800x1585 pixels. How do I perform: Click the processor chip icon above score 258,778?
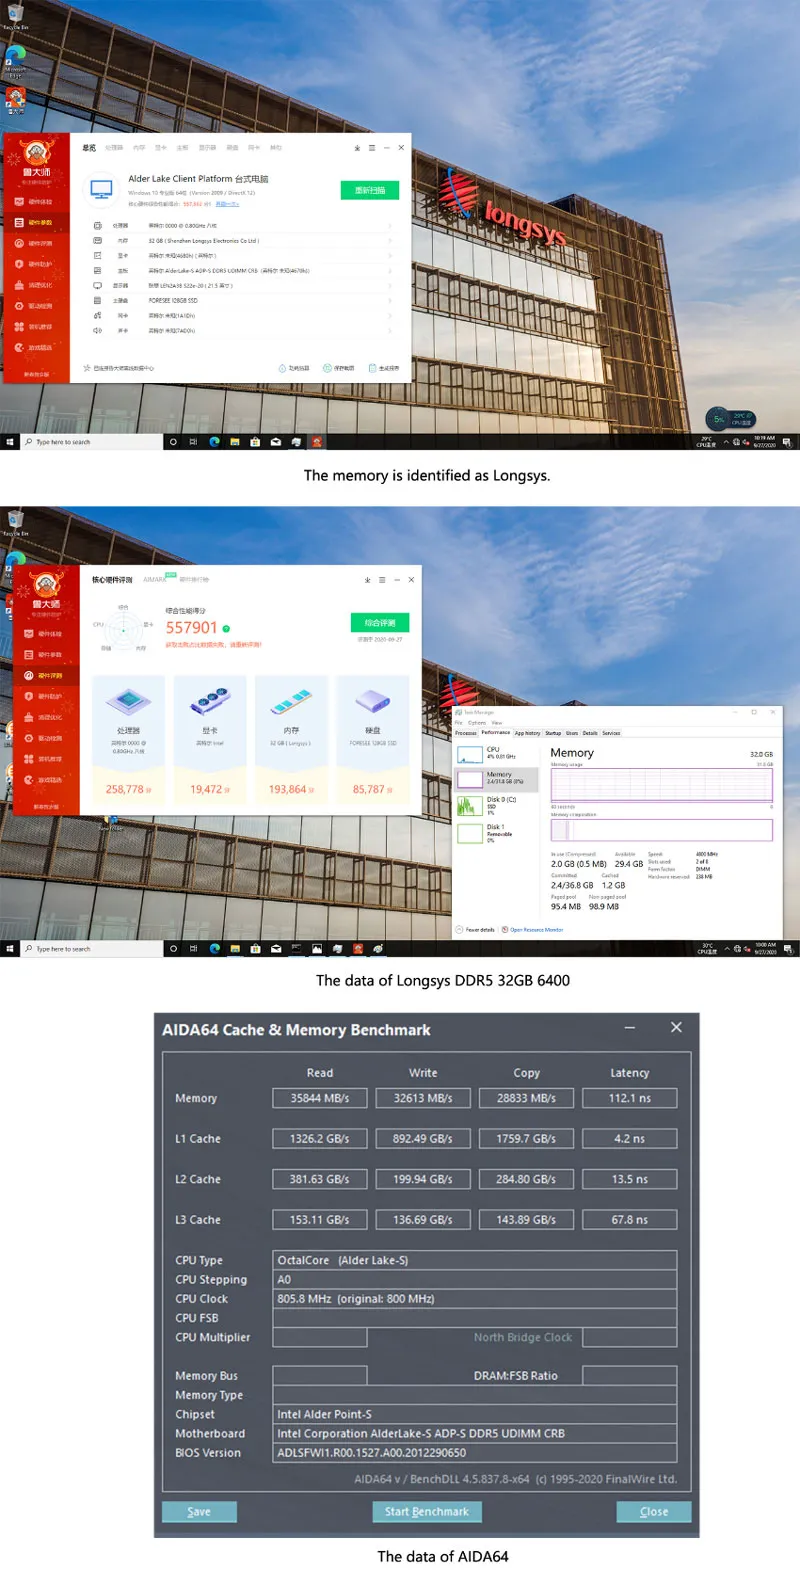(x=129, y=701)
